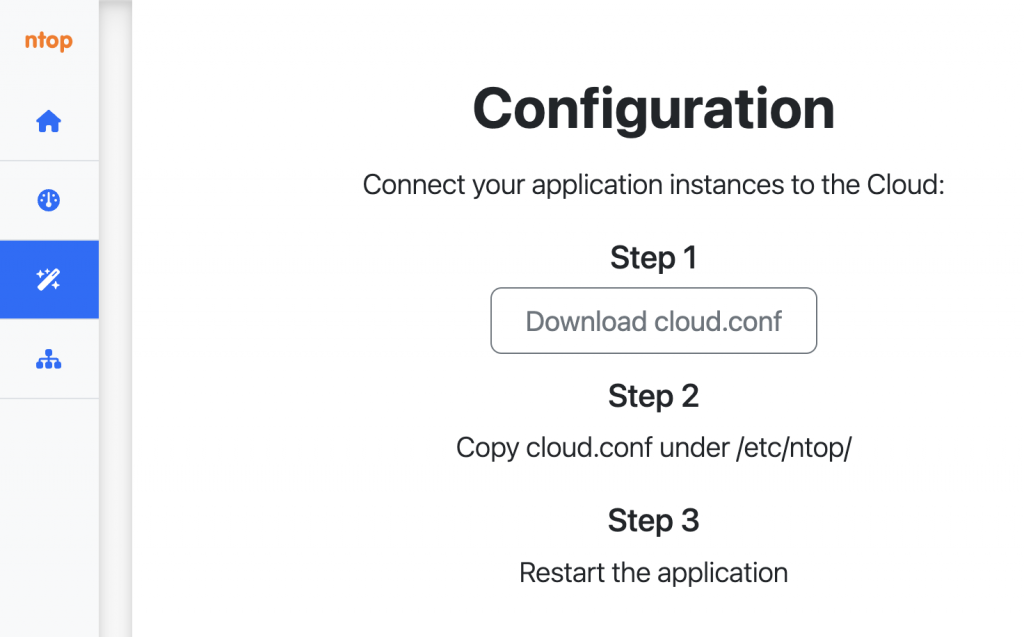Open the dashboard gauge icon
The width and height of the screenshot is (1024, 637).
point(48,200)
